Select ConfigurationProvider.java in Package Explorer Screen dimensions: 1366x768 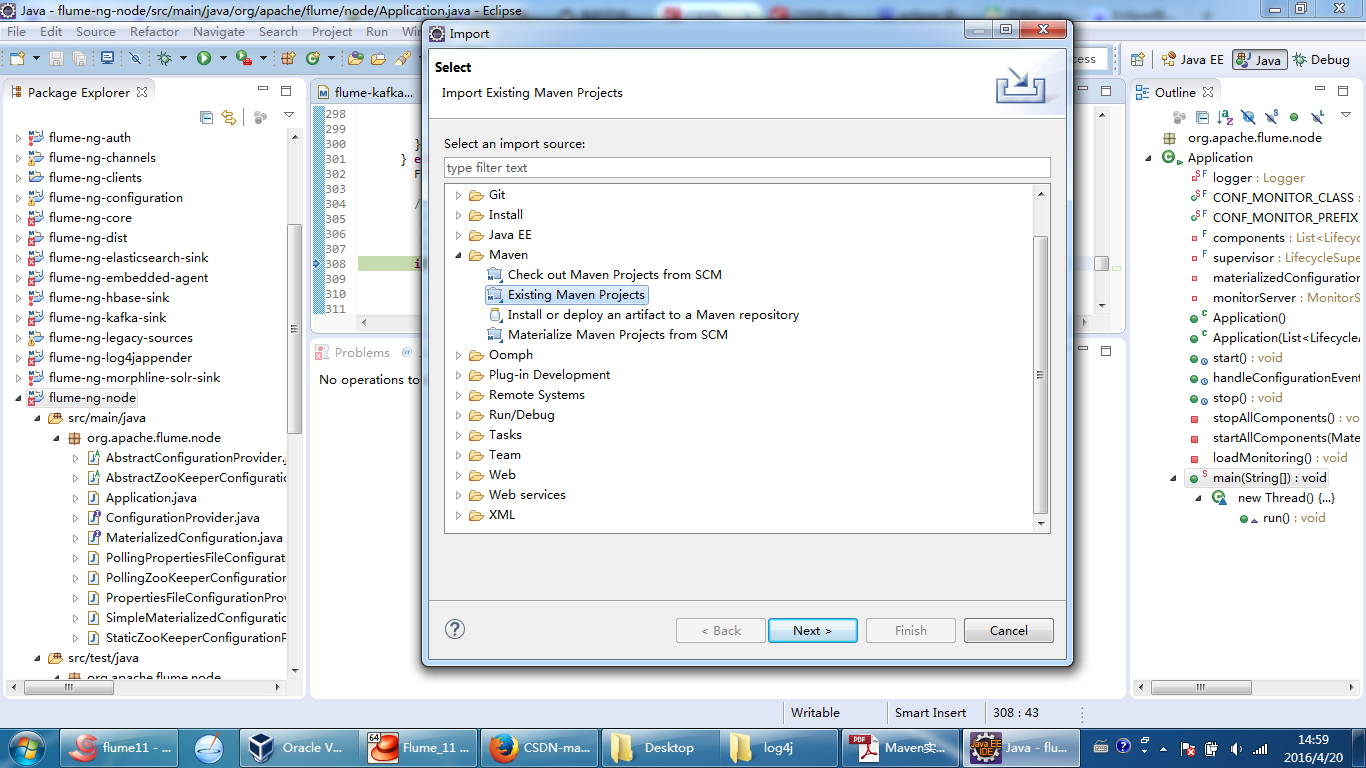tap(183, 518)
